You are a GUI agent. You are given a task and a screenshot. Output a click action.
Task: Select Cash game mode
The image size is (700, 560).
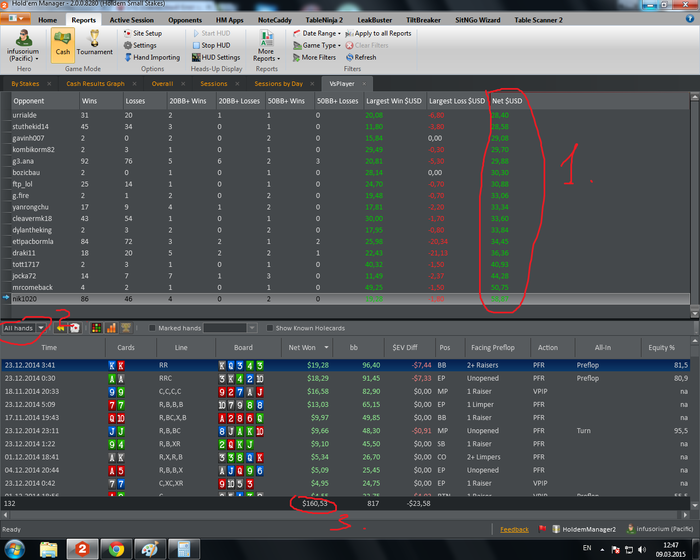62,44
